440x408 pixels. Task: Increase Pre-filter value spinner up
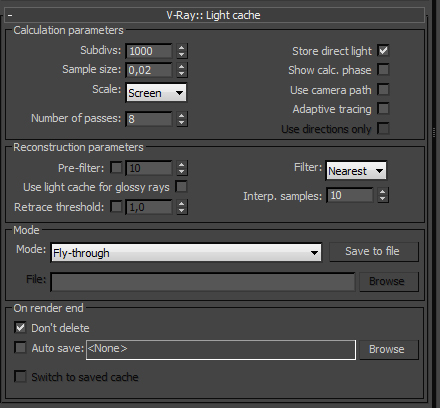[181, 164]
